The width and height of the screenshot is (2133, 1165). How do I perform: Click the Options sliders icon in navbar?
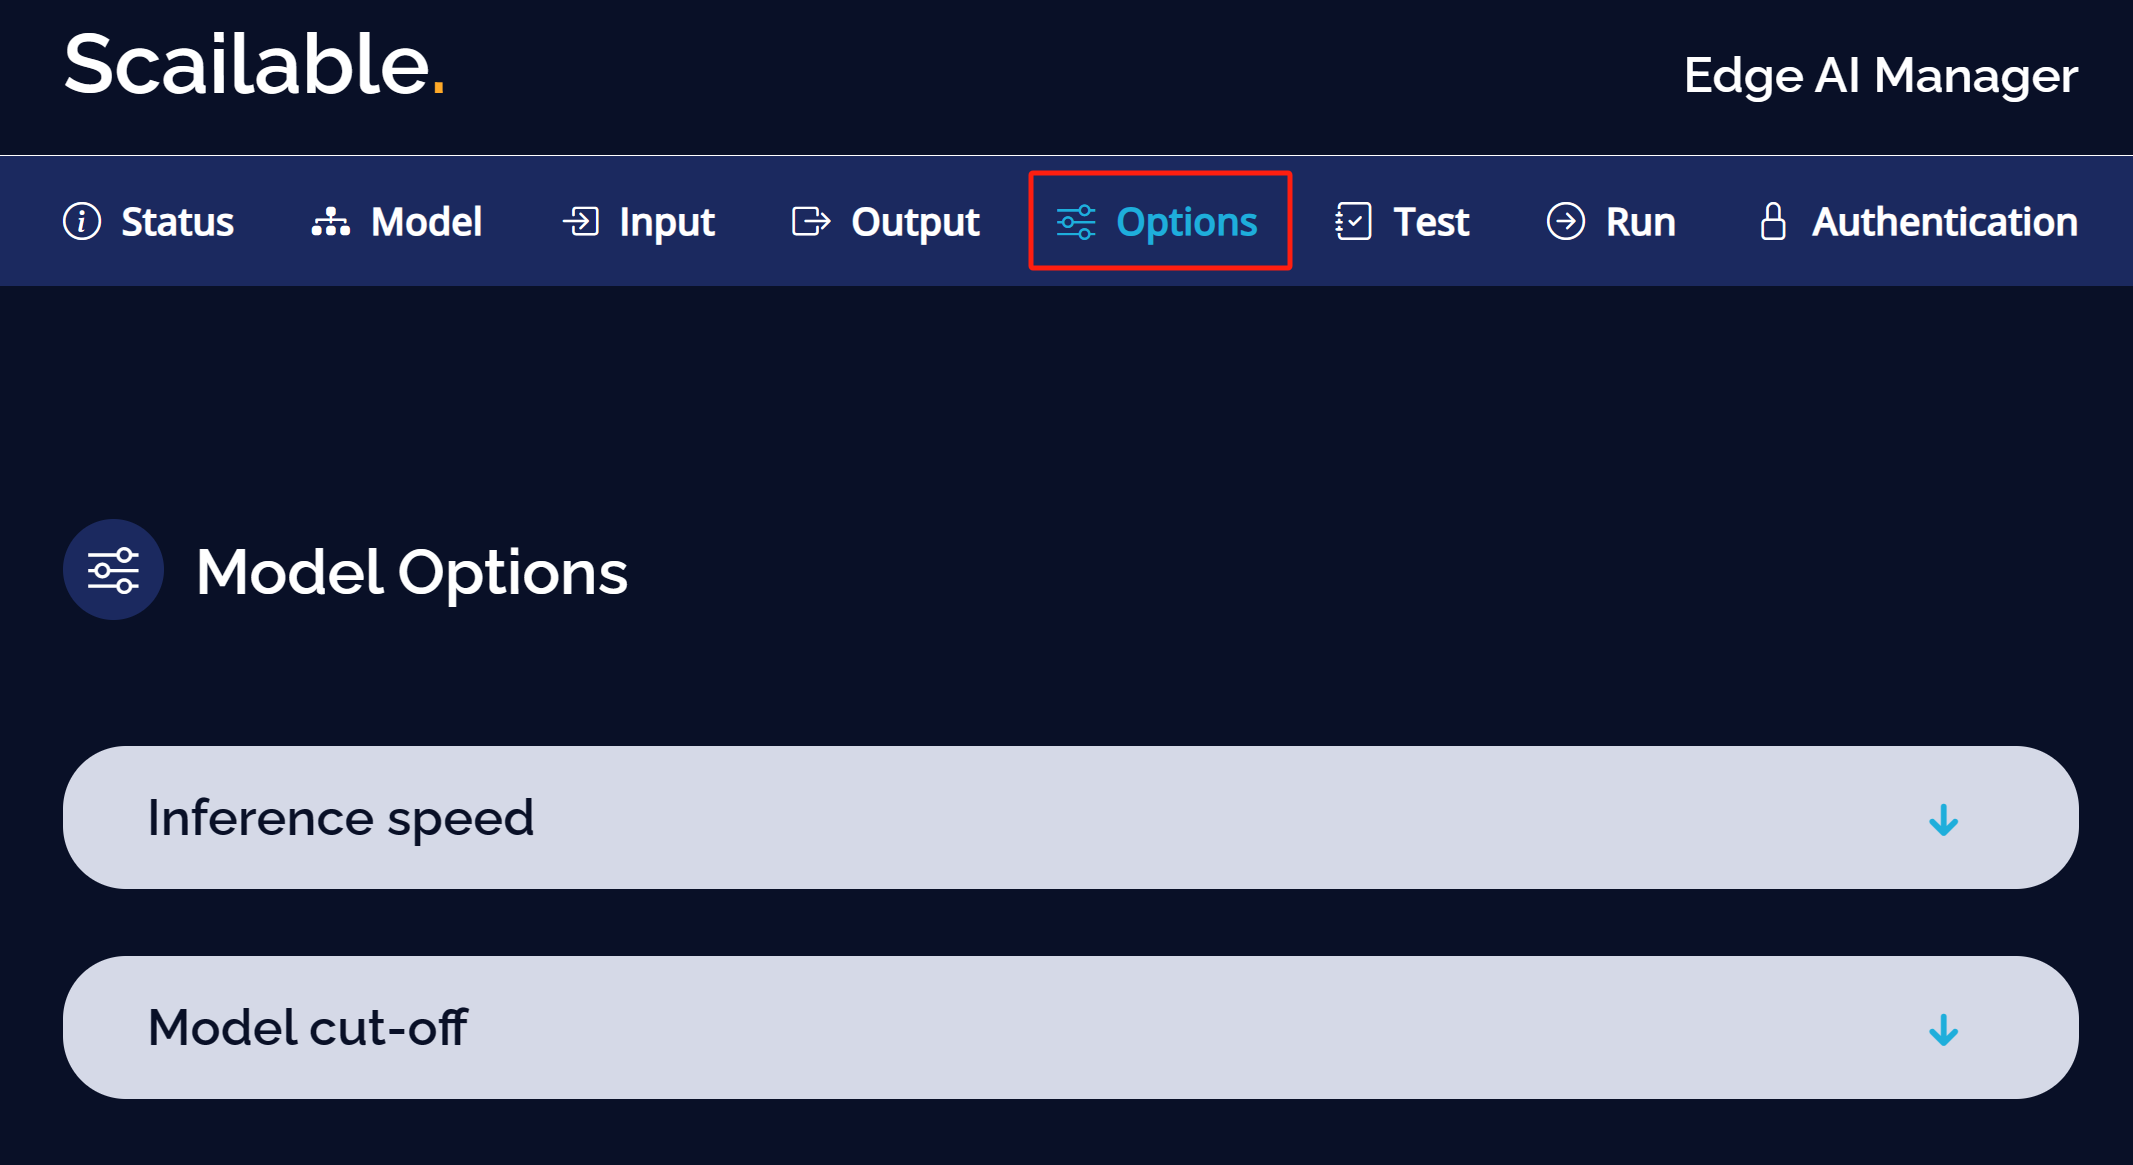pos(1076,222)
